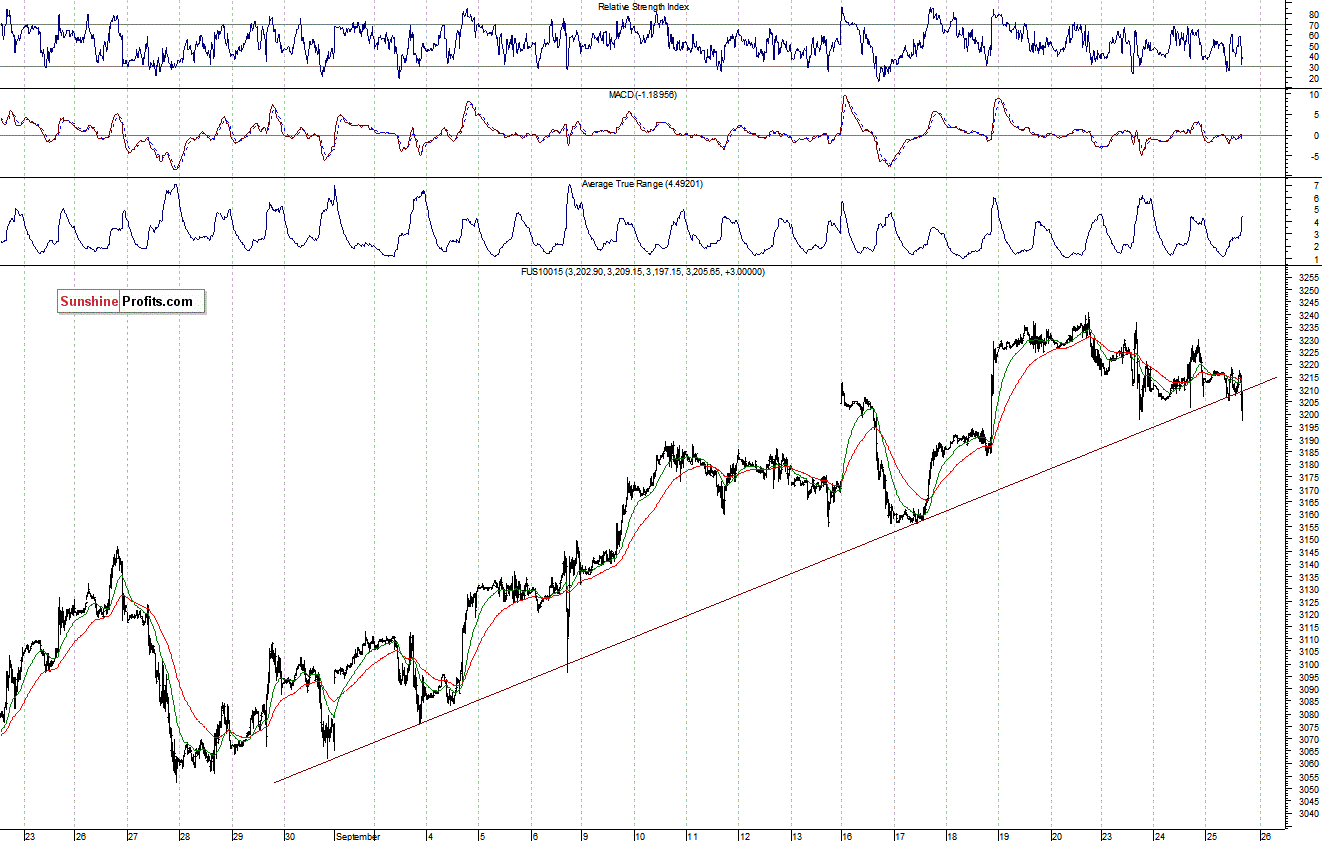Click the date axis label "24"

1158,835
